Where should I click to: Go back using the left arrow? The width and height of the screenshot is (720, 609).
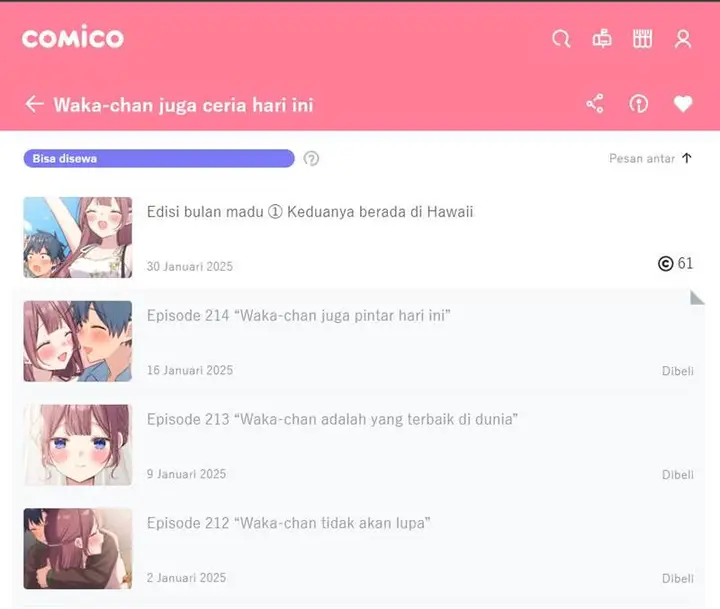click(x=34, y=104)
